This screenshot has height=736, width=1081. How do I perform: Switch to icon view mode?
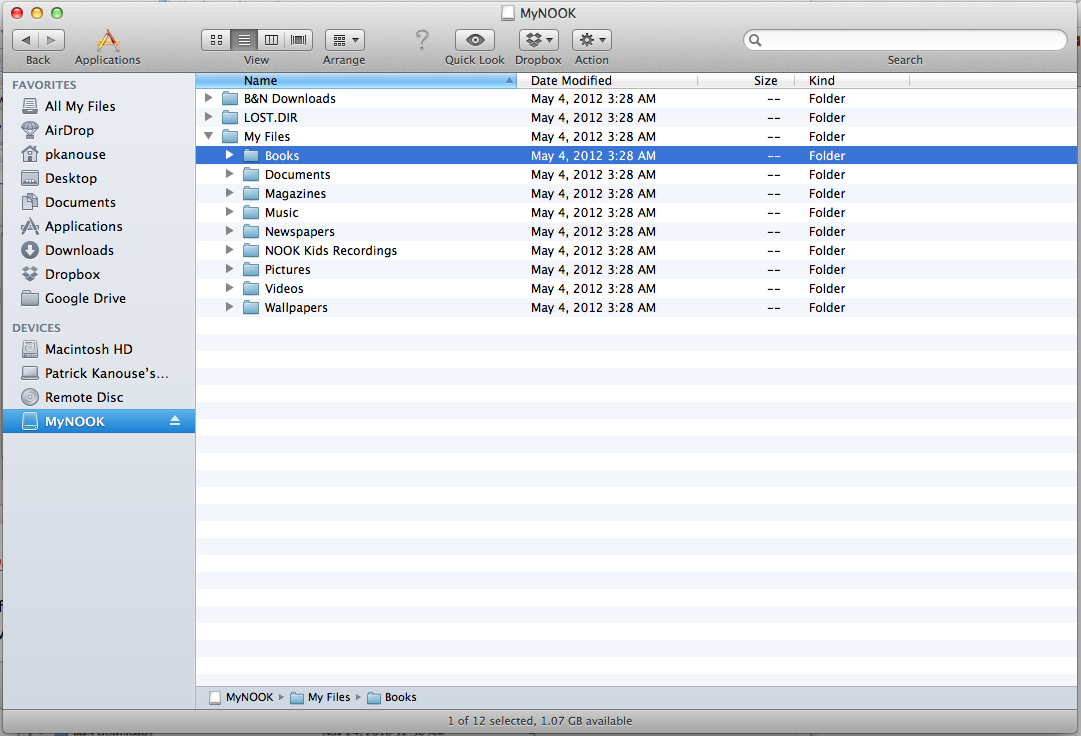(x=216, y=40)
